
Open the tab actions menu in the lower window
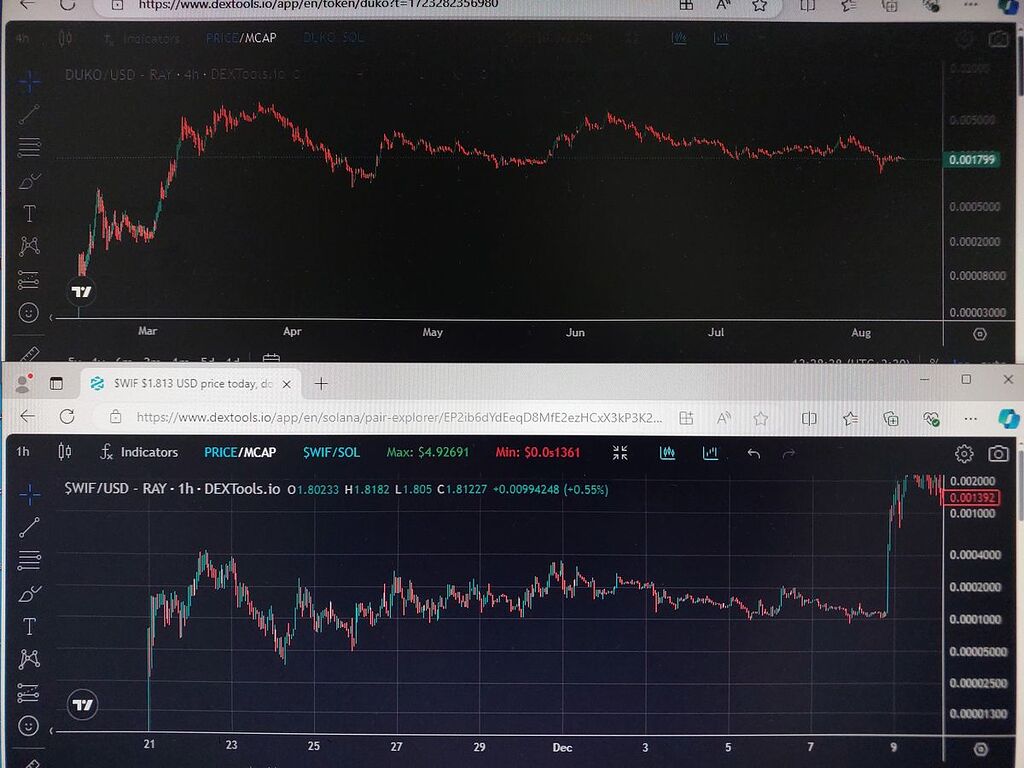click(x=56, y=383)
